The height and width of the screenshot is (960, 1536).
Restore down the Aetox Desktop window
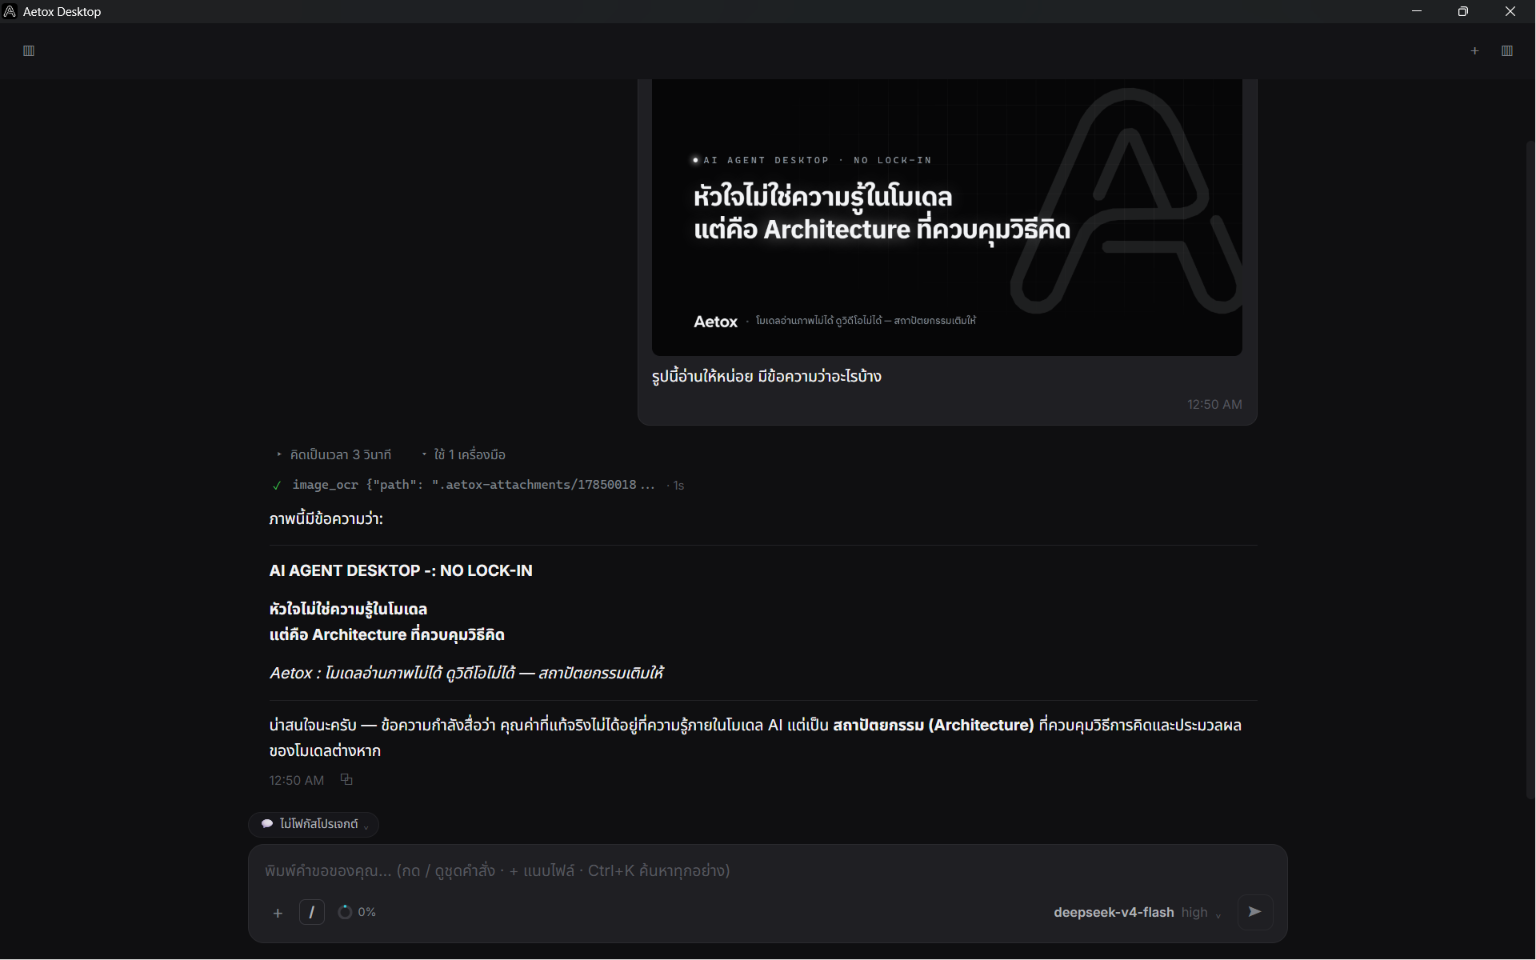[x=1463, y=12]
